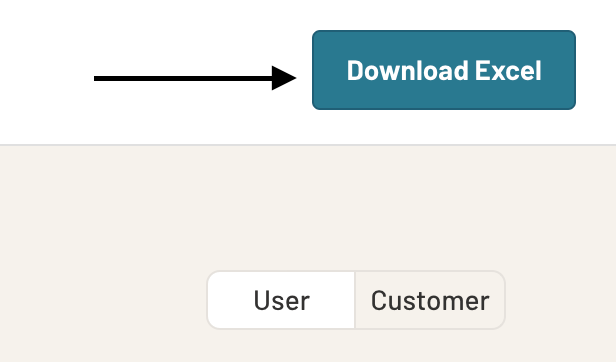Select the beige Customer button
This screenshot has height=362, width=616.
pyautogui.click(x=430, y=300)
